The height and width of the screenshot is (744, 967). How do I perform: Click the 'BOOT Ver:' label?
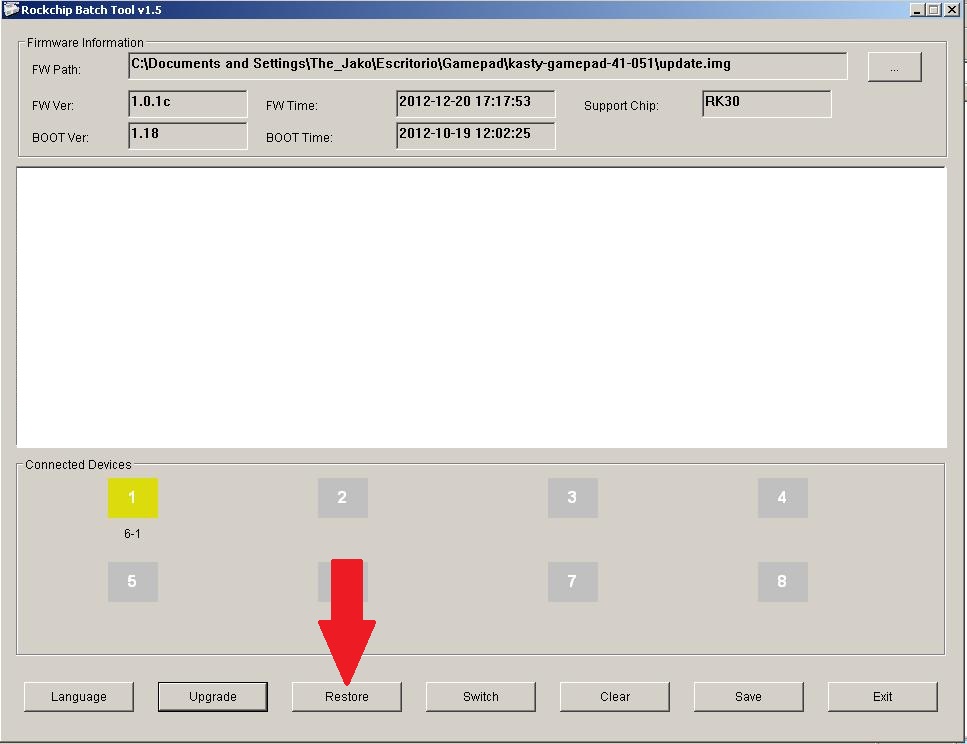tap(60, 138)
